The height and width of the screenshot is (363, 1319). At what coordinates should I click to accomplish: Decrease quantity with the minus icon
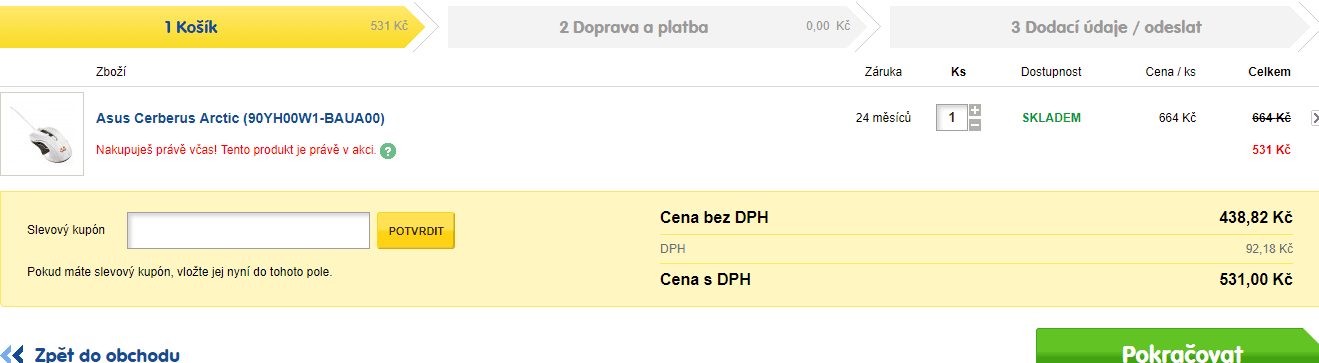pos(975,125)
